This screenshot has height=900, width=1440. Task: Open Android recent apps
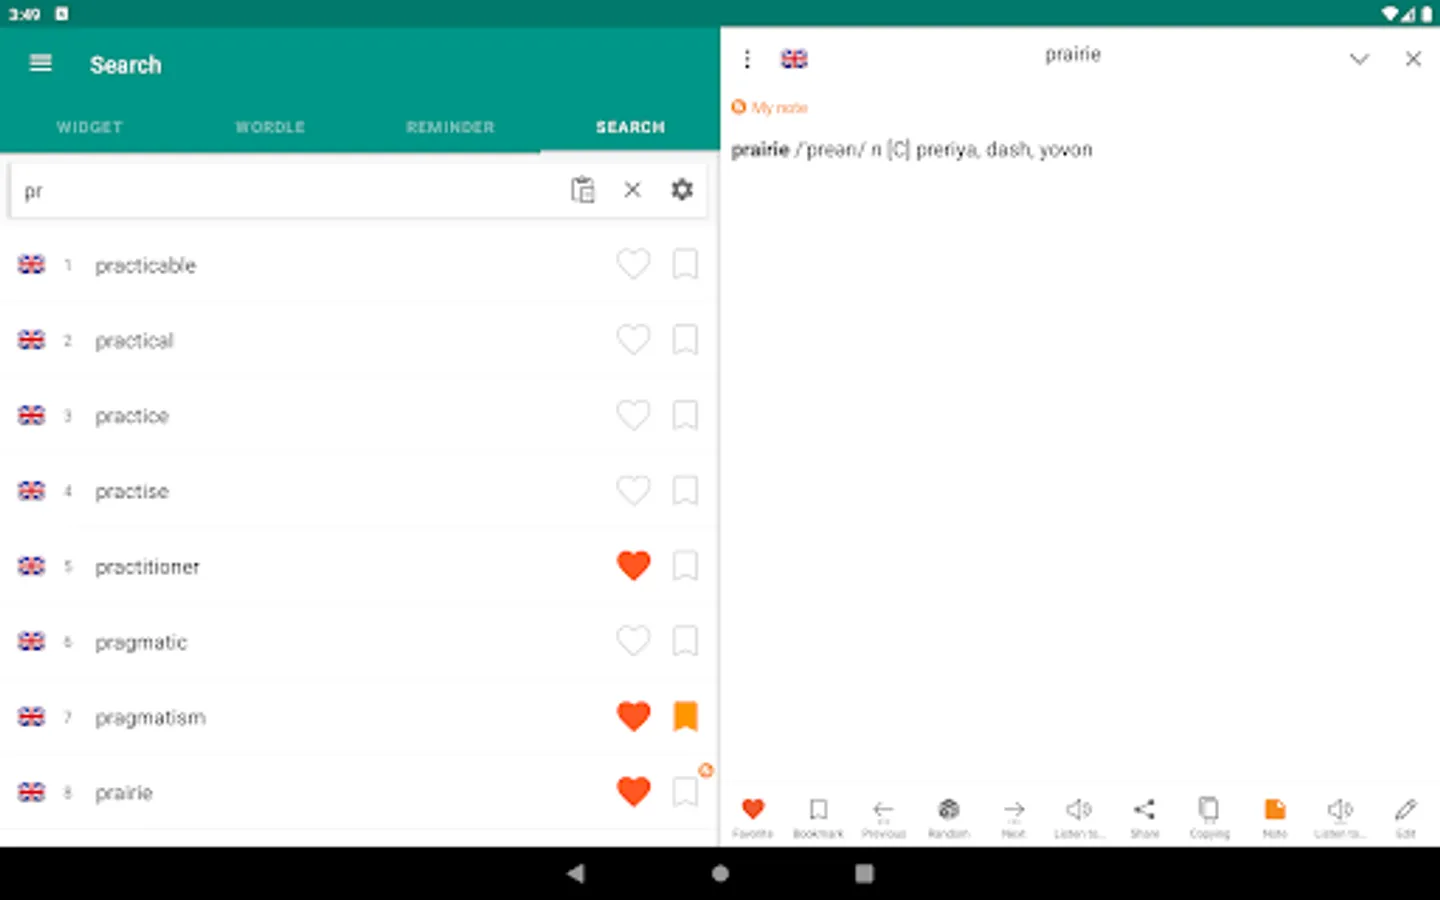(864, 873)
